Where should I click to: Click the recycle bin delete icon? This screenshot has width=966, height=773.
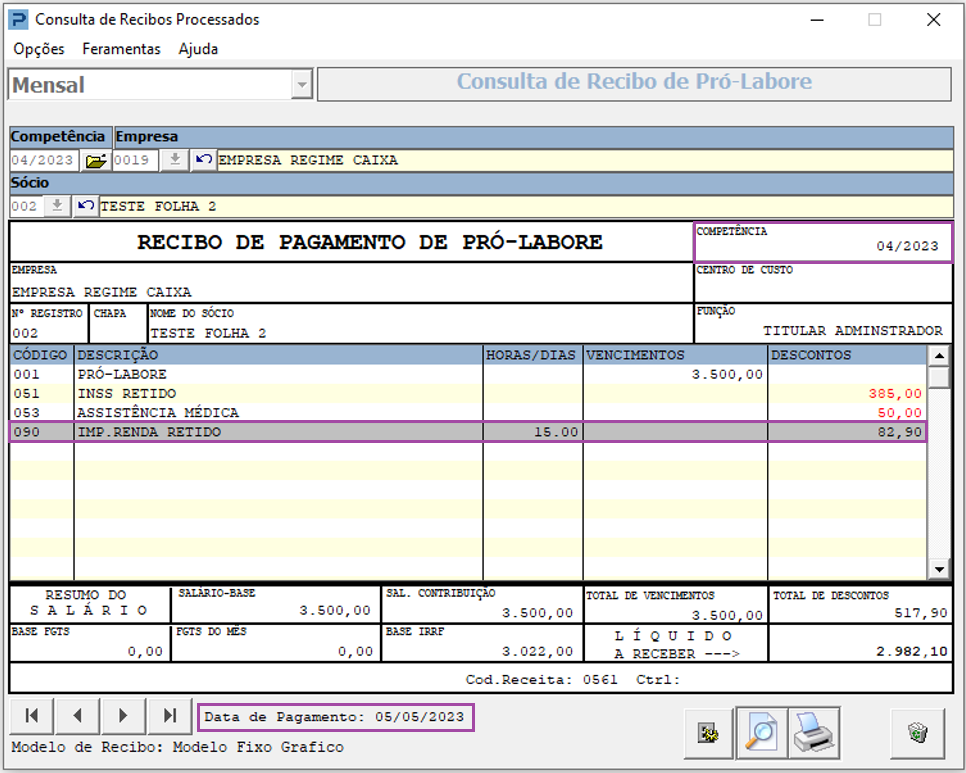point(916,733)
